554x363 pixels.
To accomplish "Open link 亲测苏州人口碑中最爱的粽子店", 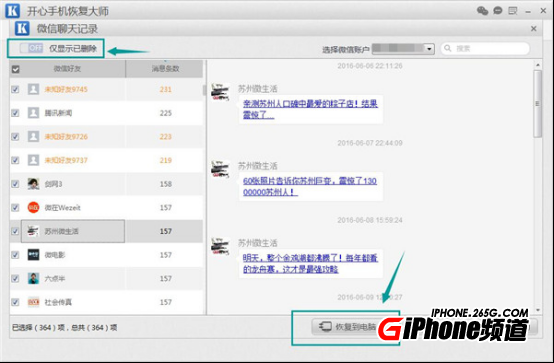I will pos(310,109).
